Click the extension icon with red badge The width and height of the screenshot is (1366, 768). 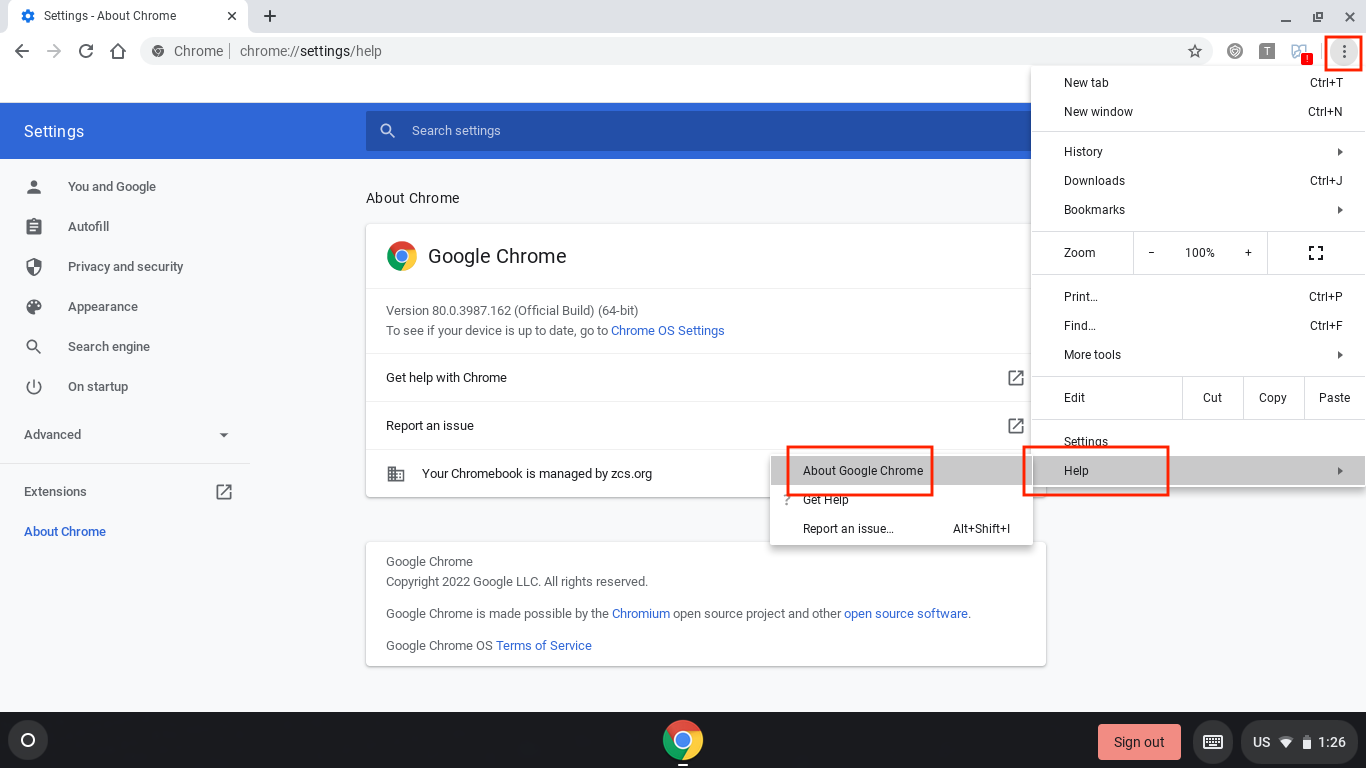[x=1300, y=51]
